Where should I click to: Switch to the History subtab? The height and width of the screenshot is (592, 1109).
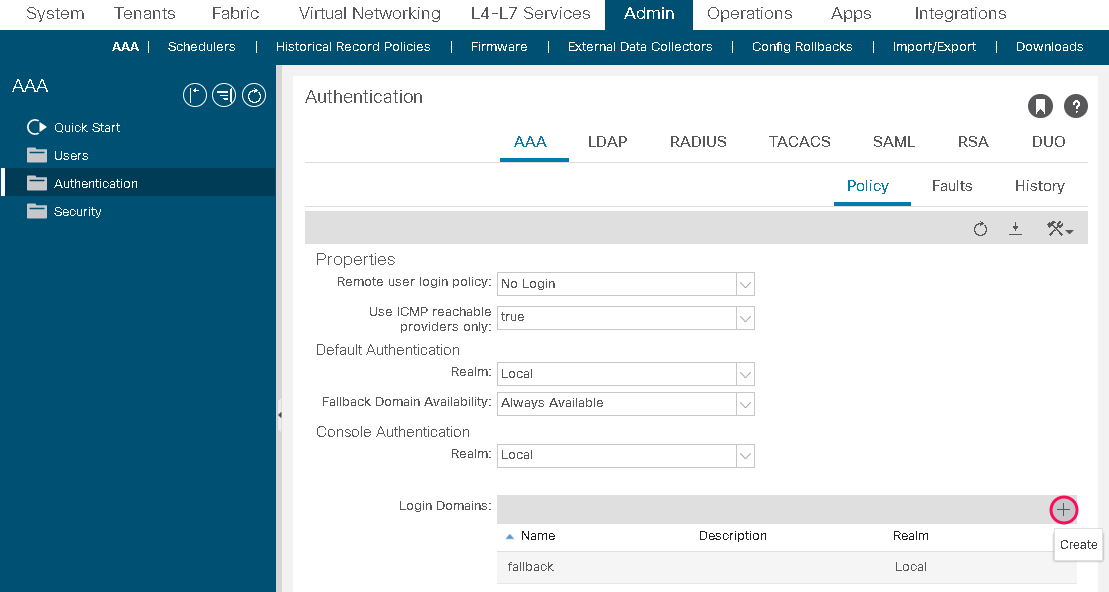pyautogui.click(x=1040, y=186)
